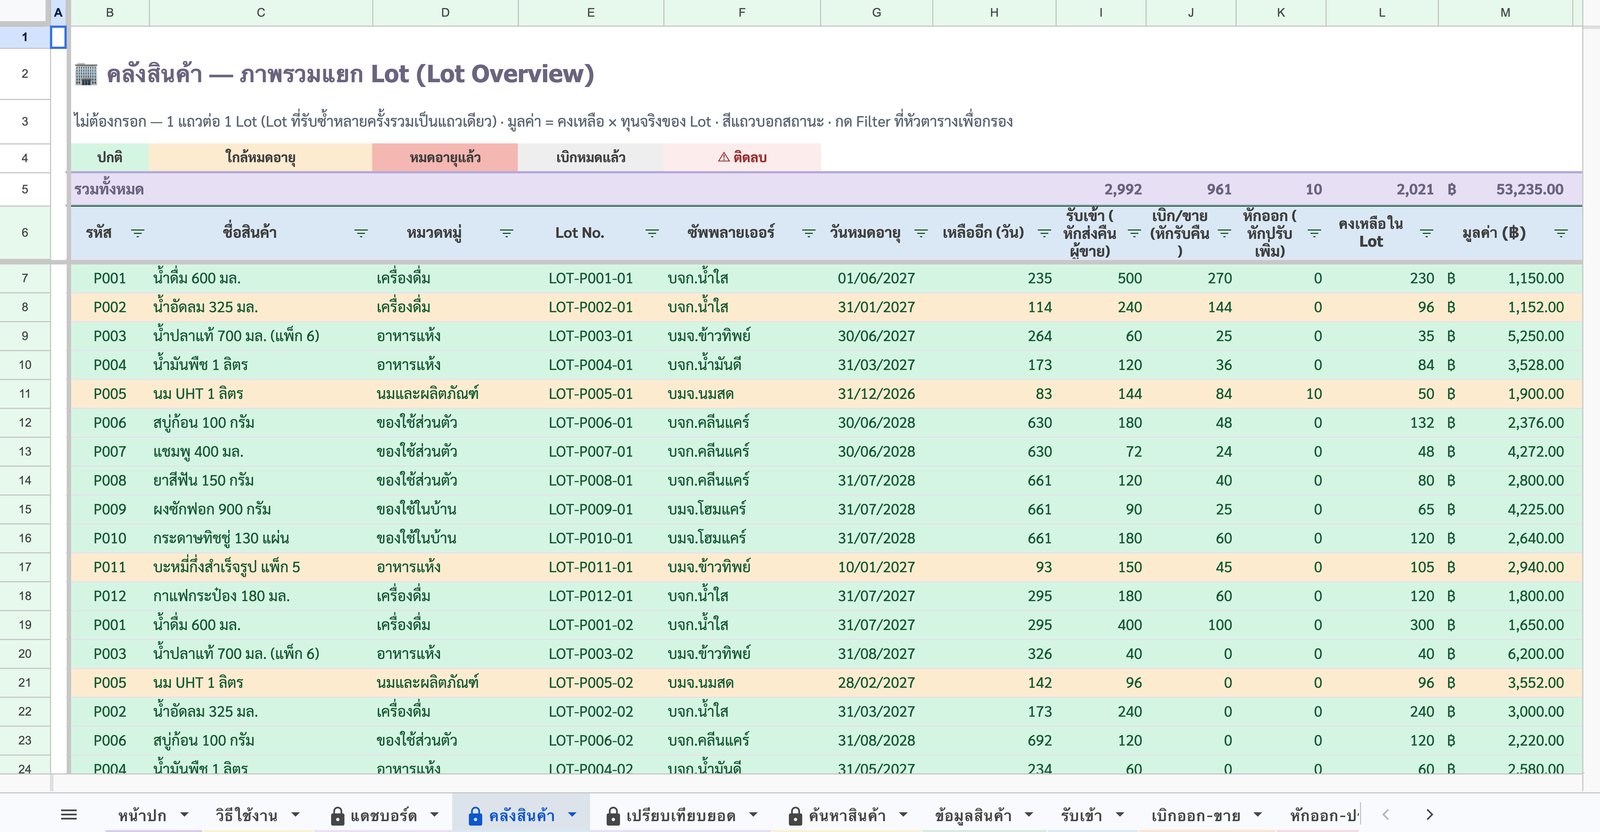Open filter icon on หักออก column header
This screenshot has height=832, width=1600.
click(1314, 233)
